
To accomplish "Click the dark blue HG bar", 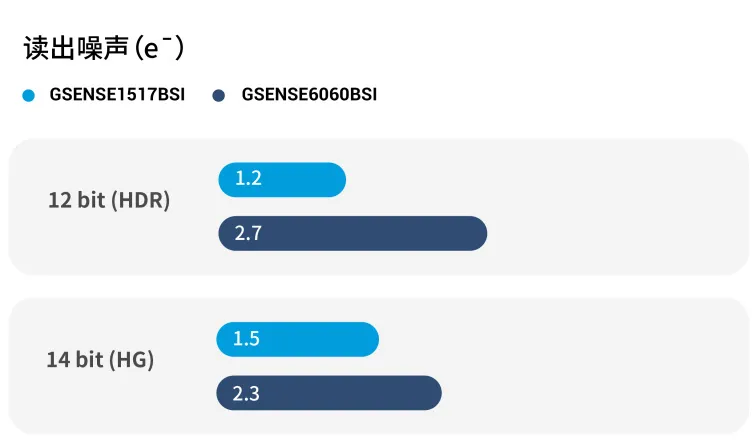I will point(340,393).
